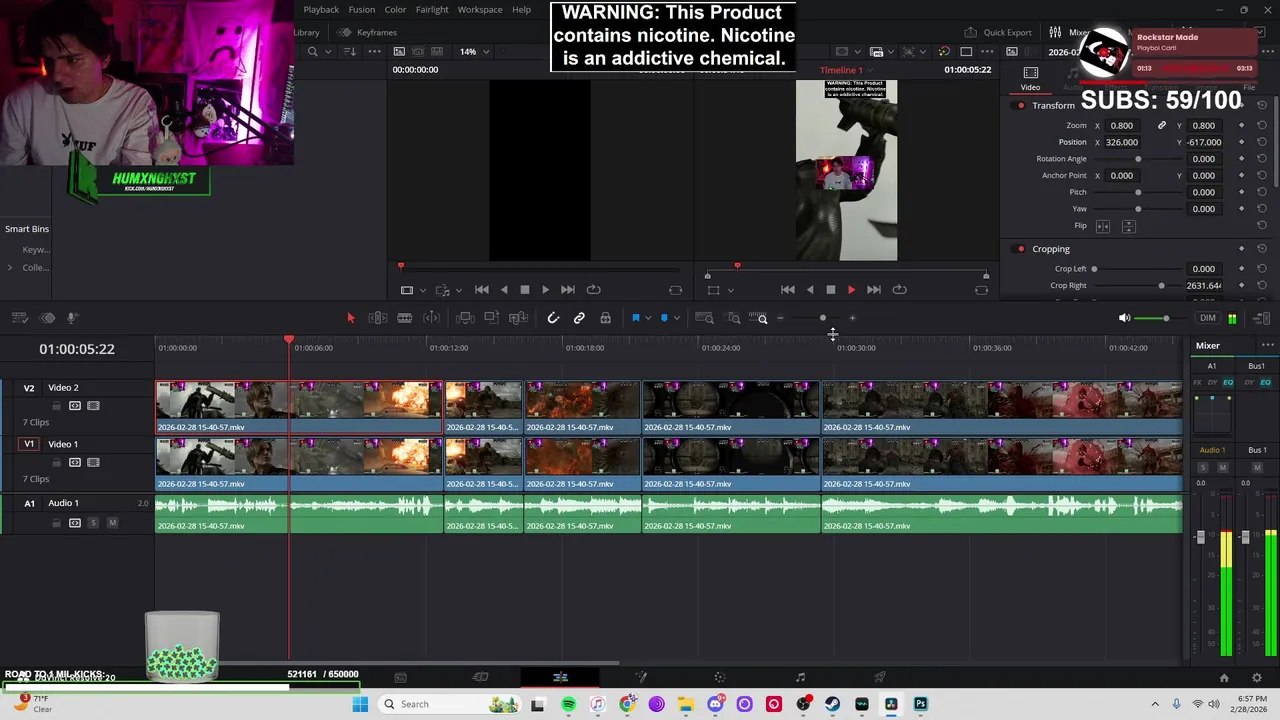Open the Fairlight menu
This screenshot has height=720, width=1280.
(432, 10)
